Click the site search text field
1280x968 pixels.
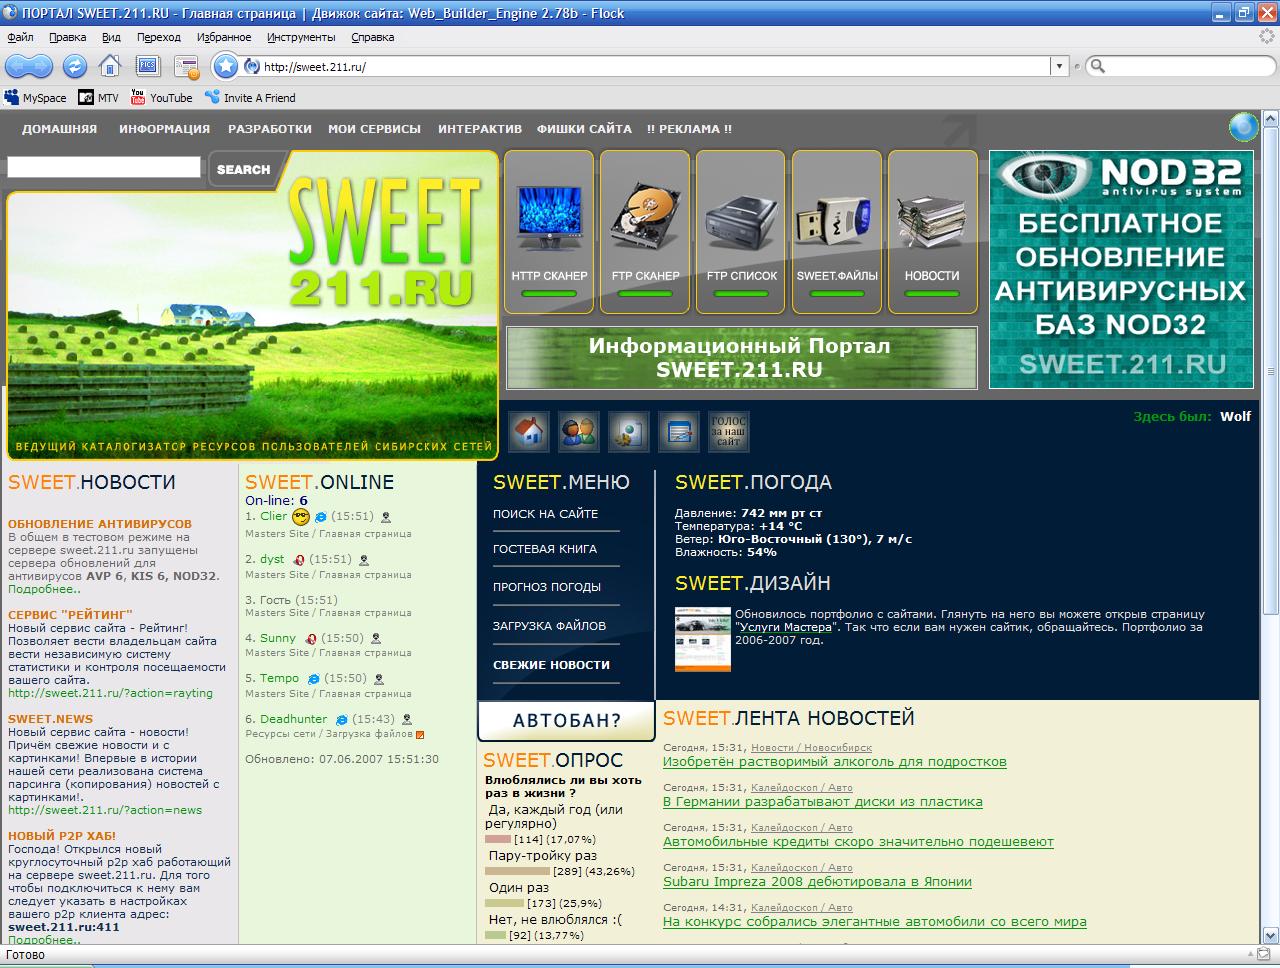[104, 168]
